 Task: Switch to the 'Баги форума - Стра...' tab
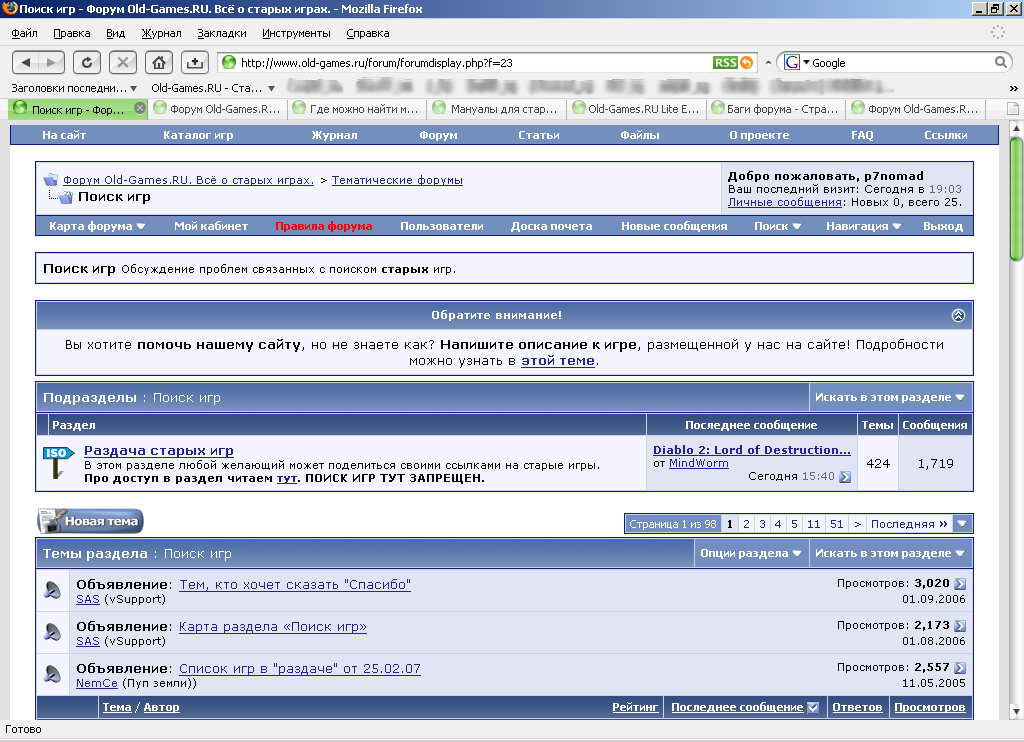pos(775,109)
